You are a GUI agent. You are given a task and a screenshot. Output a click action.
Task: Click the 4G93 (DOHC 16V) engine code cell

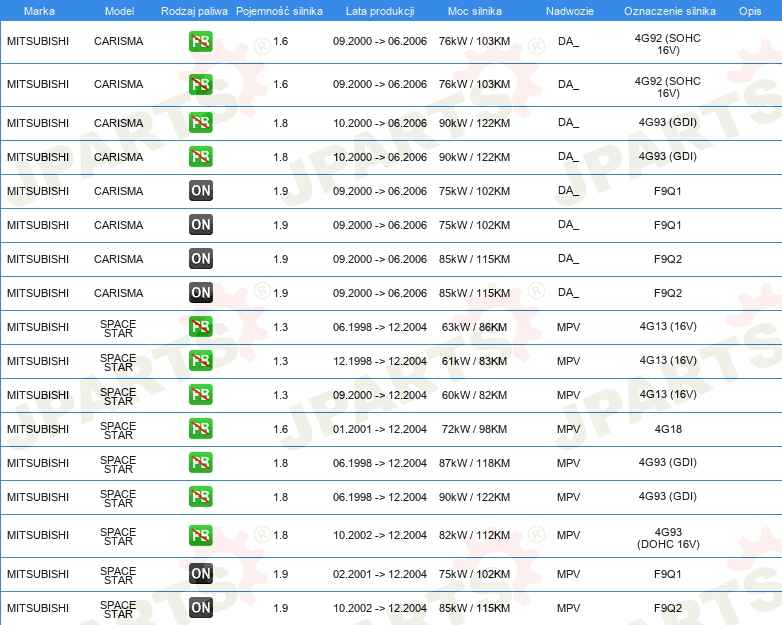668,538
